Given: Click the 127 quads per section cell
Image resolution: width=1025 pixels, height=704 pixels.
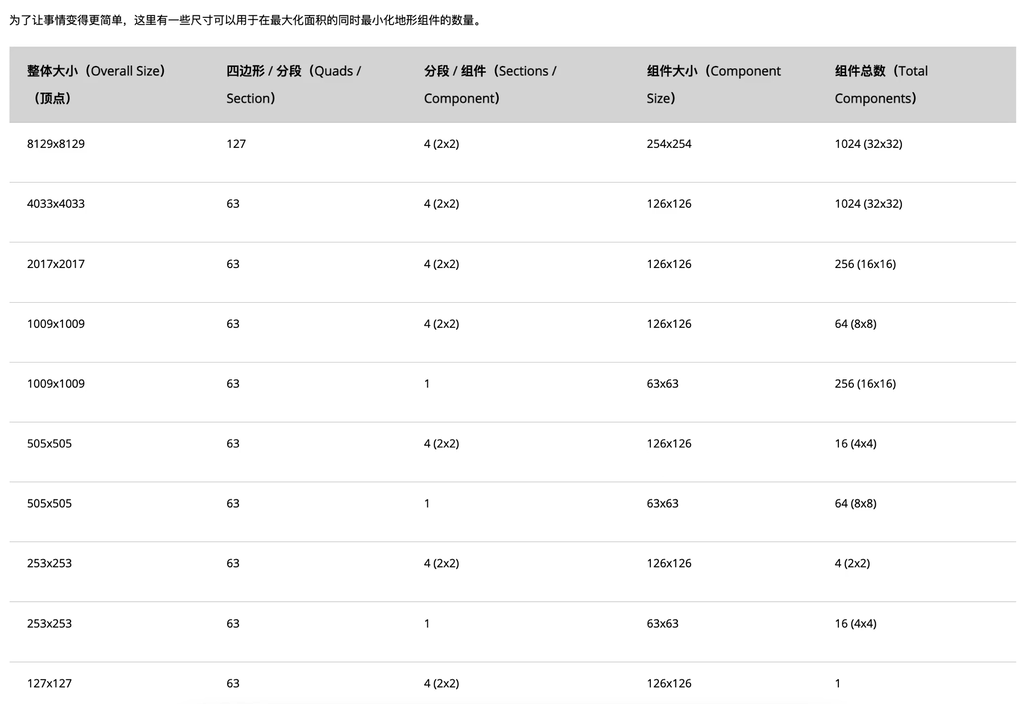Looking at the screenshot, I should pyautogui.click(x=236, y=144).
